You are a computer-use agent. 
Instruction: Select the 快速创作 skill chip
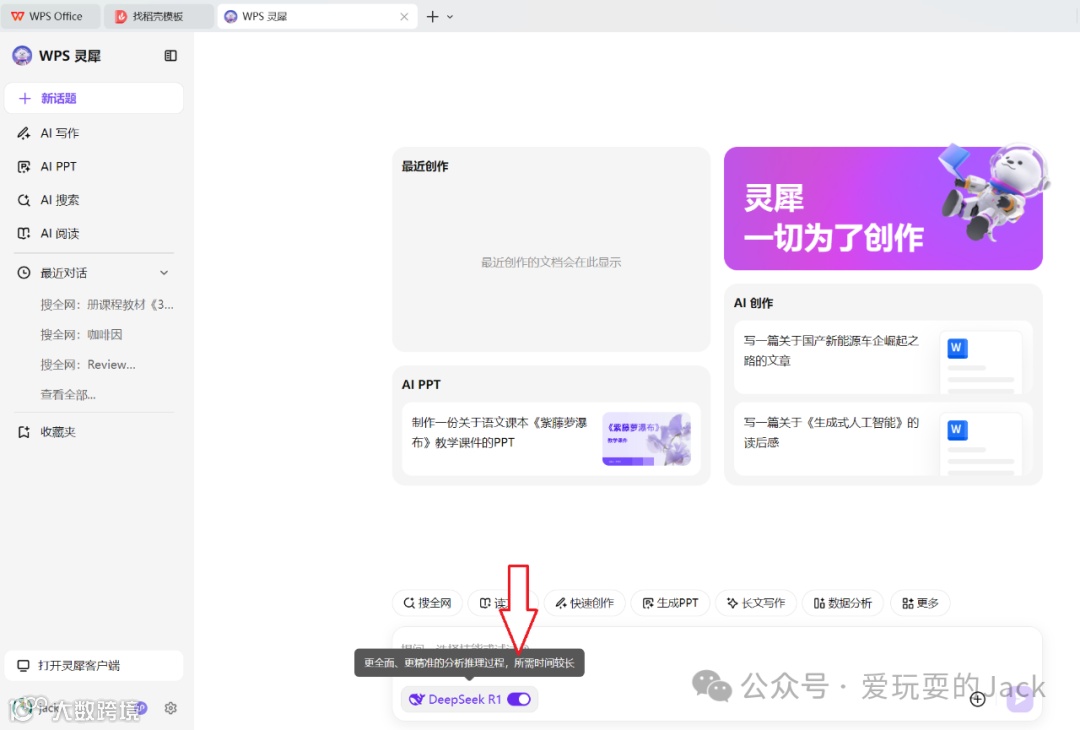[x=584, y=603]
